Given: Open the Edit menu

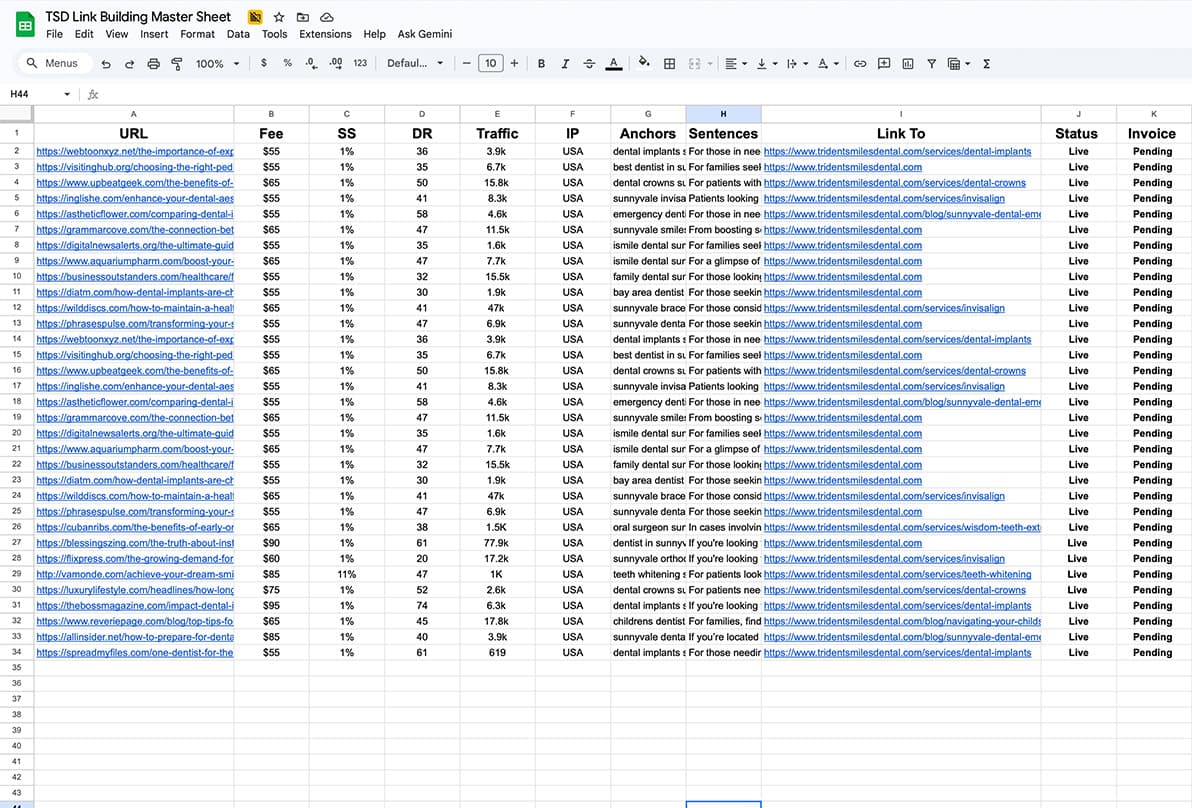Looking at the screenshot, I should pyautogui.click(x=84, y=34).
